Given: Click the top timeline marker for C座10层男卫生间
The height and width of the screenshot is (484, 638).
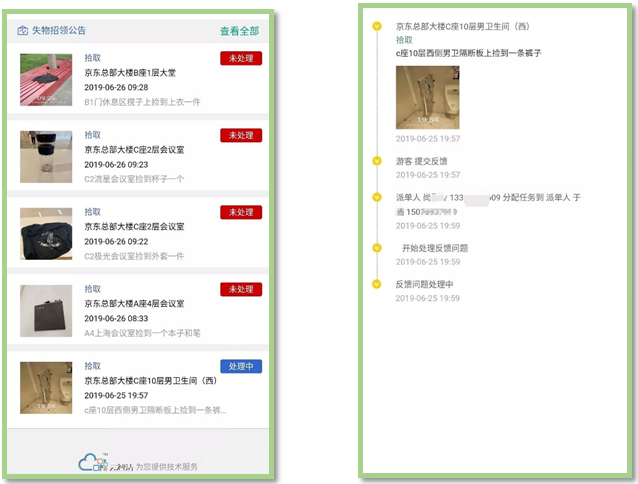Looking at the screenshot, I should [376, 26].
